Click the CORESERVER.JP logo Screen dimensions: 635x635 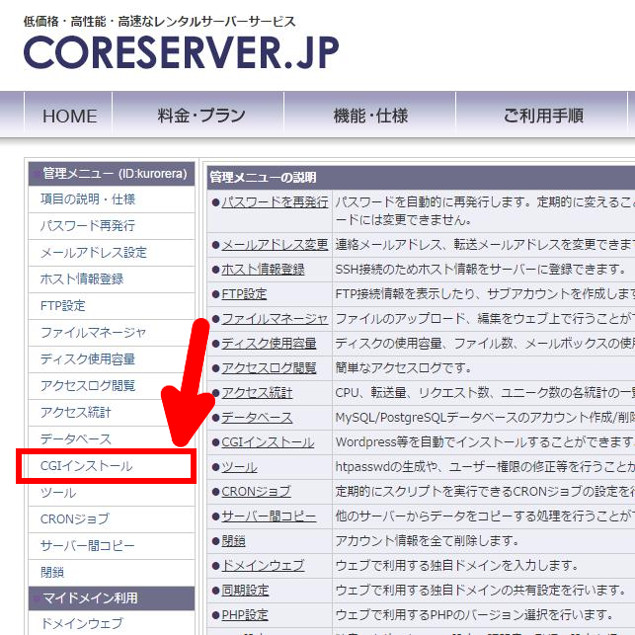pos(181,53)
